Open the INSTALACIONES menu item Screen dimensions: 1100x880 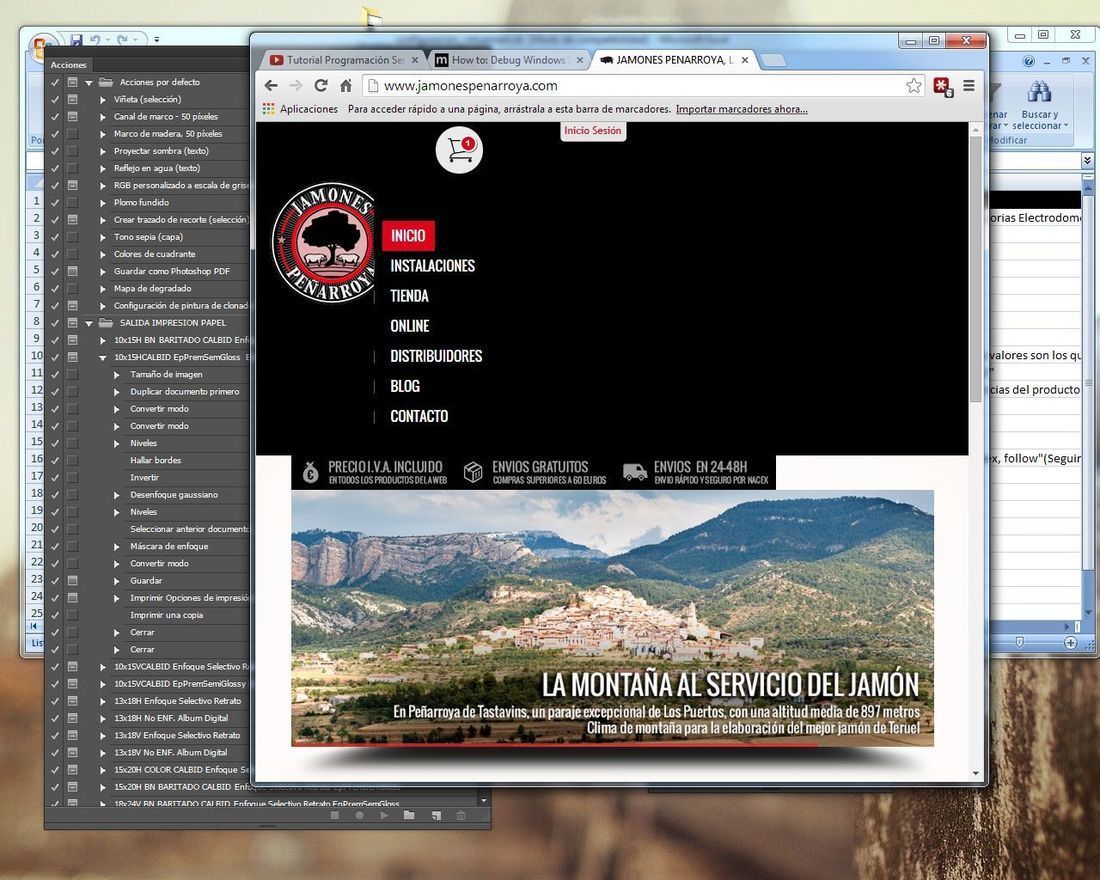(x=432, y=266)
